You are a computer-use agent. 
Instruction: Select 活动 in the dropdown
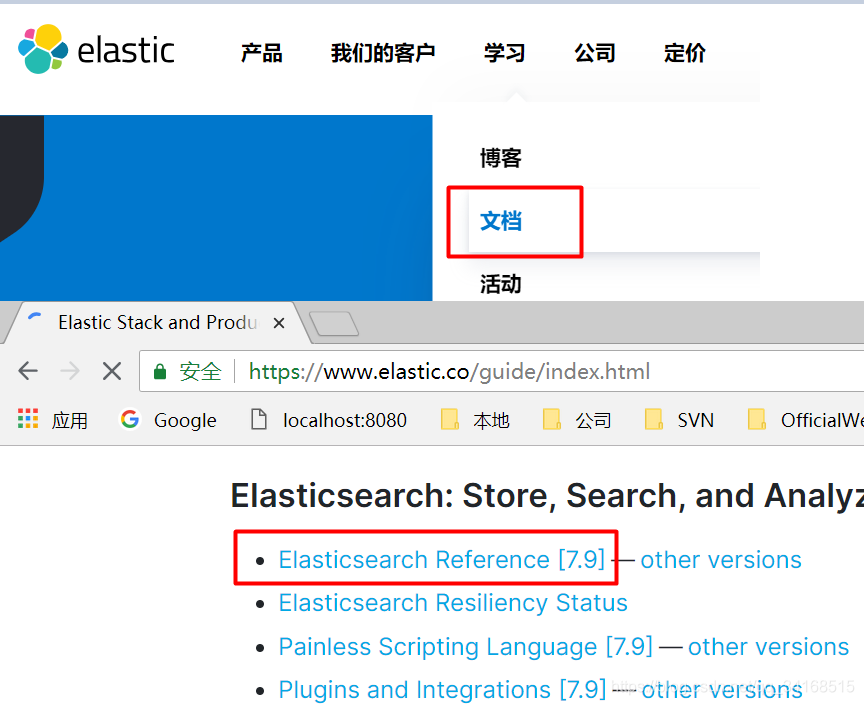500,284
